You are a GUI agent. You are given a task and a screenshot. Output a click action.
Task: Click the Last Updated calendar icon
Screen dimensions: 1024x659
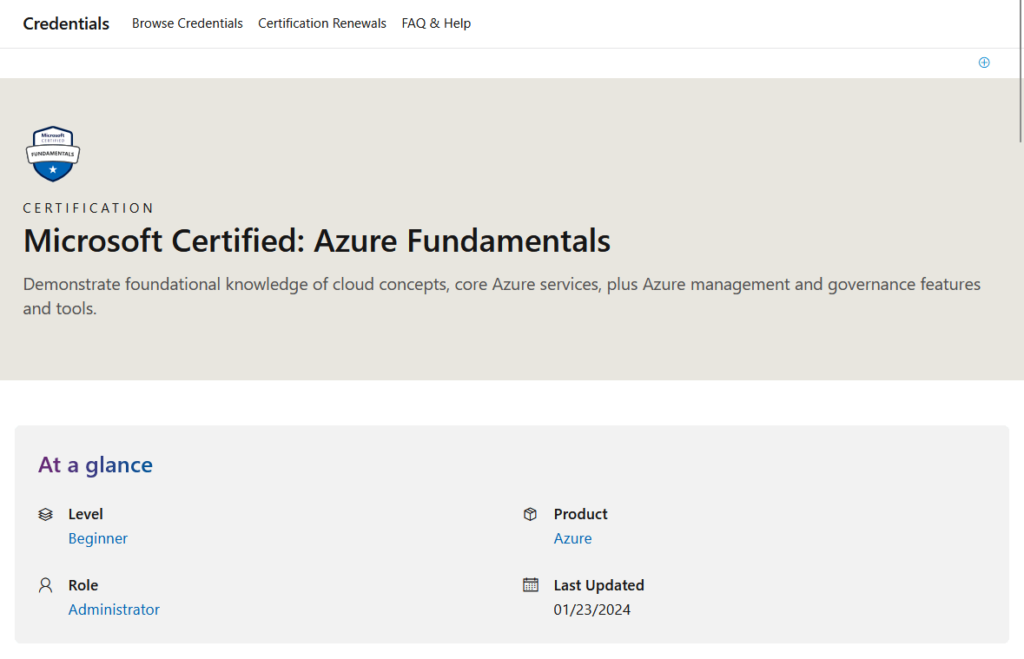[x=530, y=585]
